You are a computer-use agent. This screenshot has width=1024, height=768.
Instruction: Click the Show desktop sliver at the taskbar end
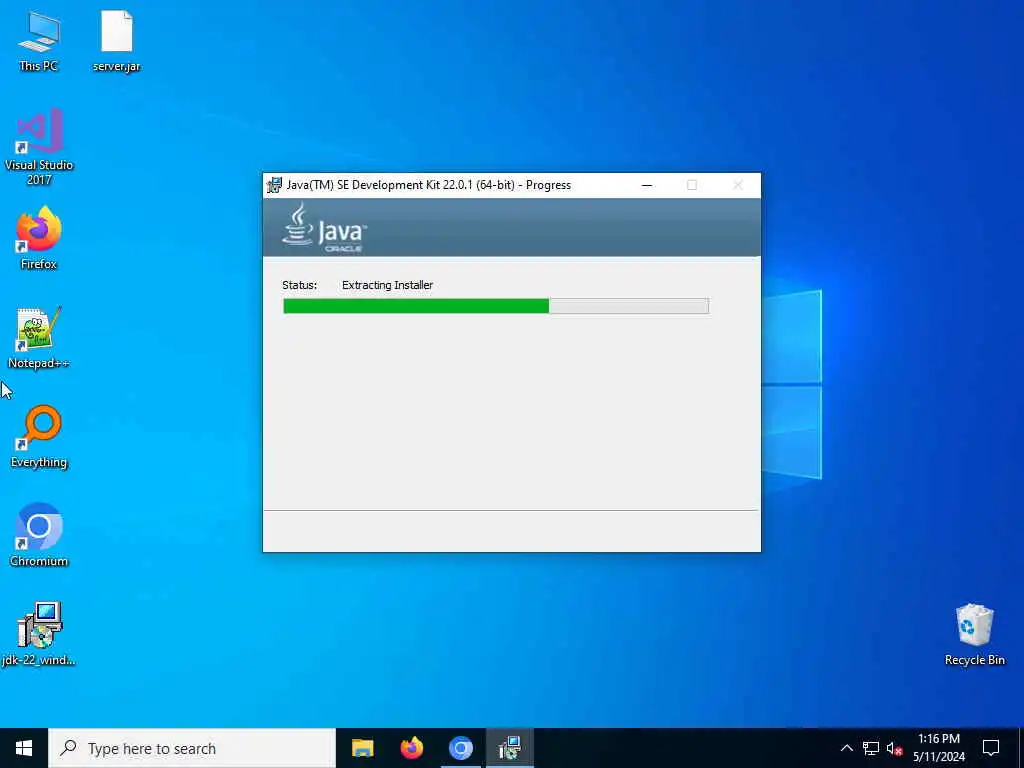tap(1021, 748)
